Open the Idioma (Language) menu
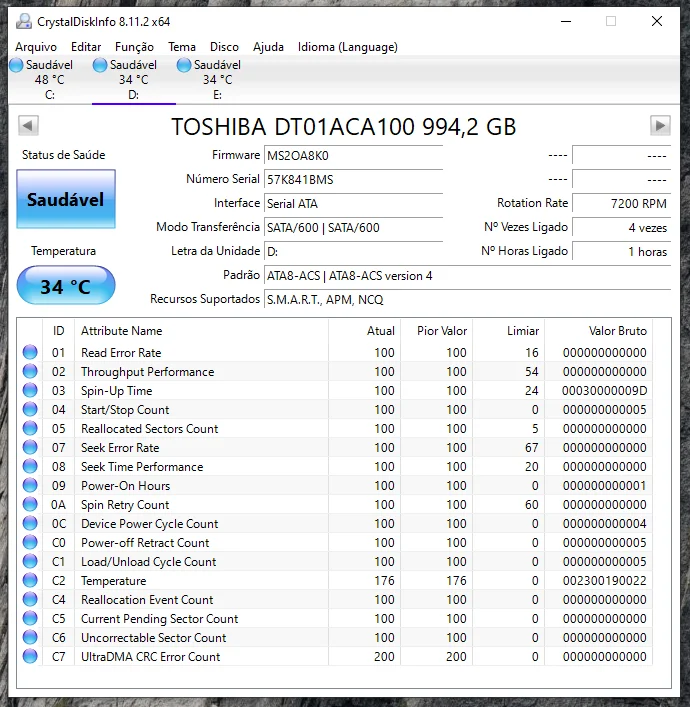This screenshot has width=690, height=707. click(x=347, y=47)
